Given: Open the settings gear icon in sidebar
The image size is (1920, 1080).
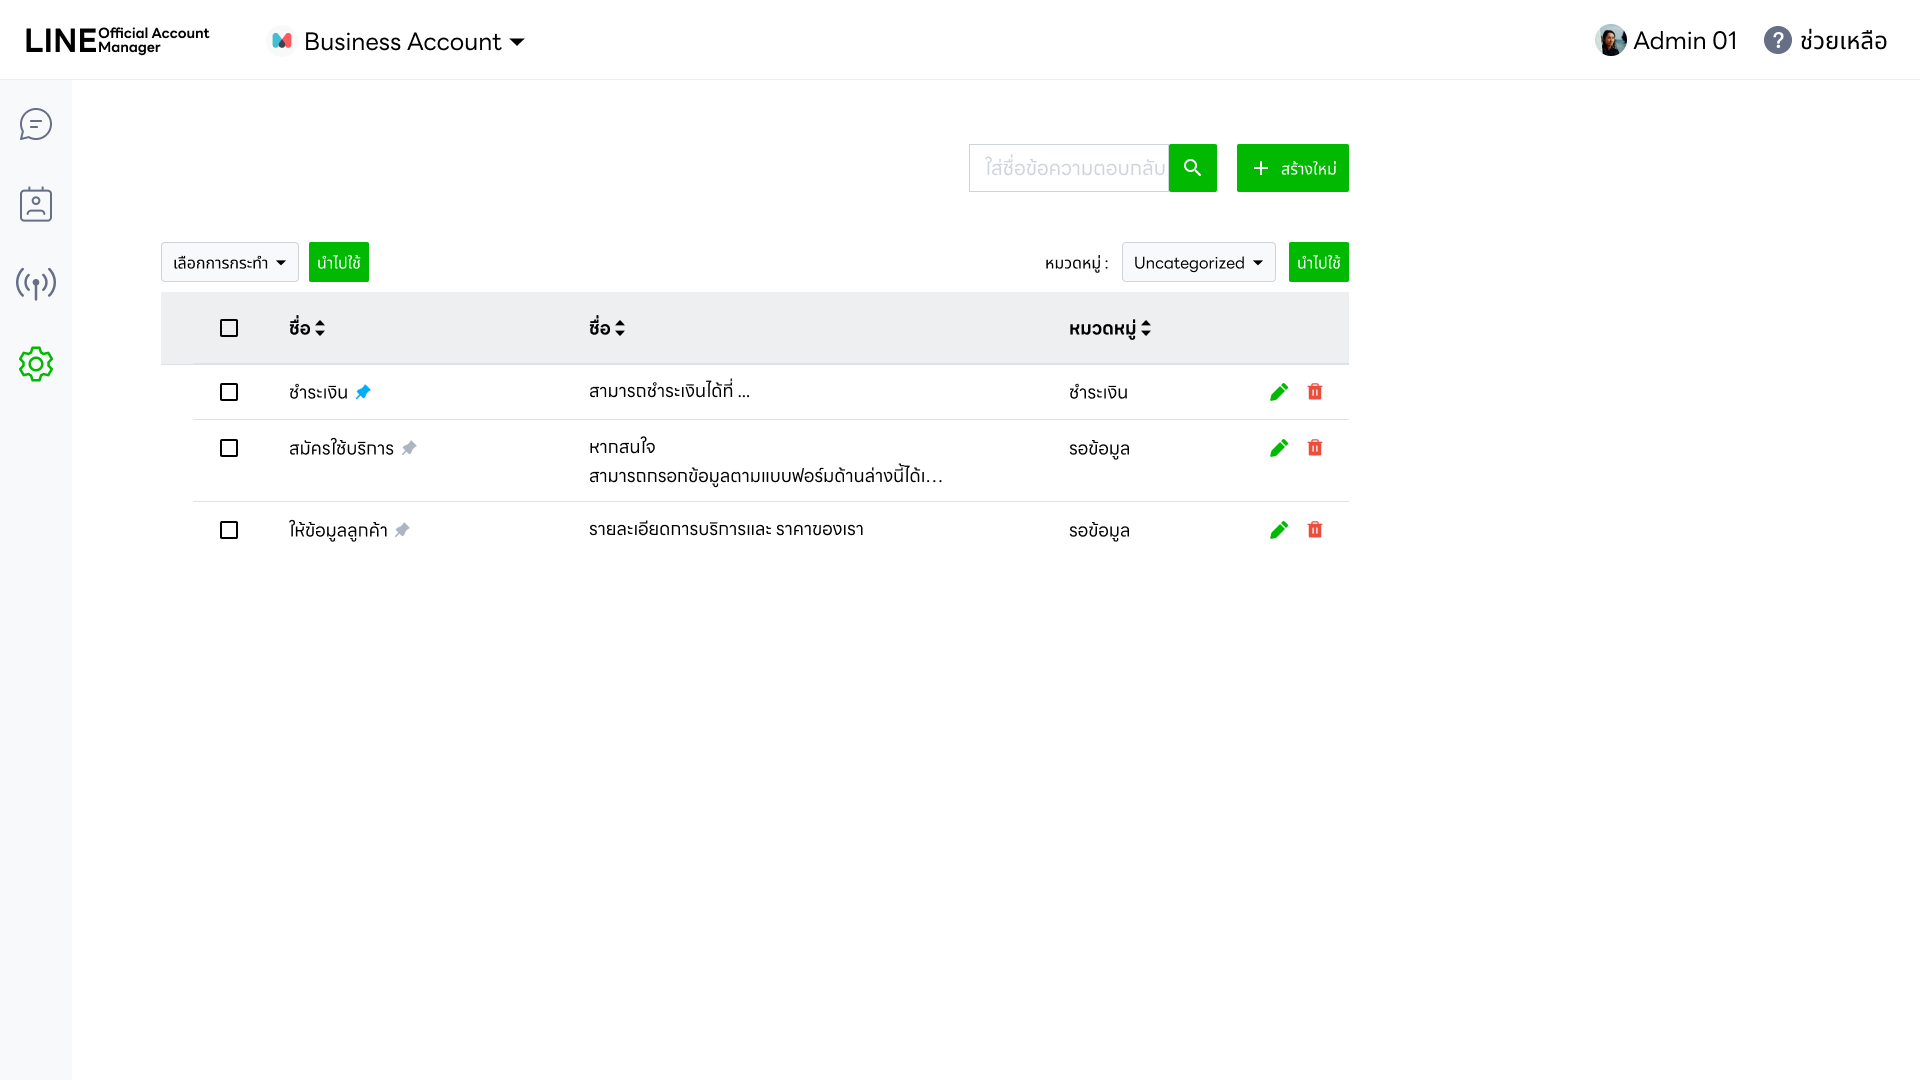Looking at the screenshot, I should pos(36,364).
